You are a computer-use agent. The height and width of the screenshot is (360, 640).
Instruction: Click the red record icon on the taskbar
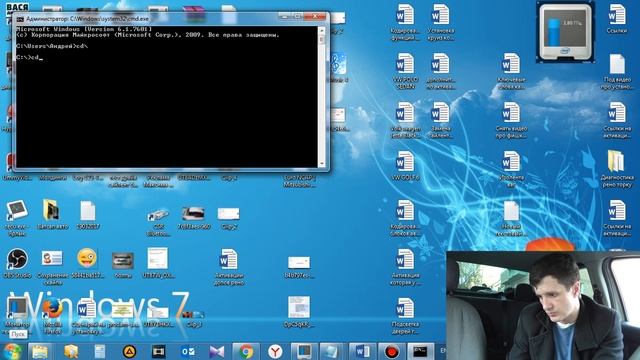click(x=391, y=351)
